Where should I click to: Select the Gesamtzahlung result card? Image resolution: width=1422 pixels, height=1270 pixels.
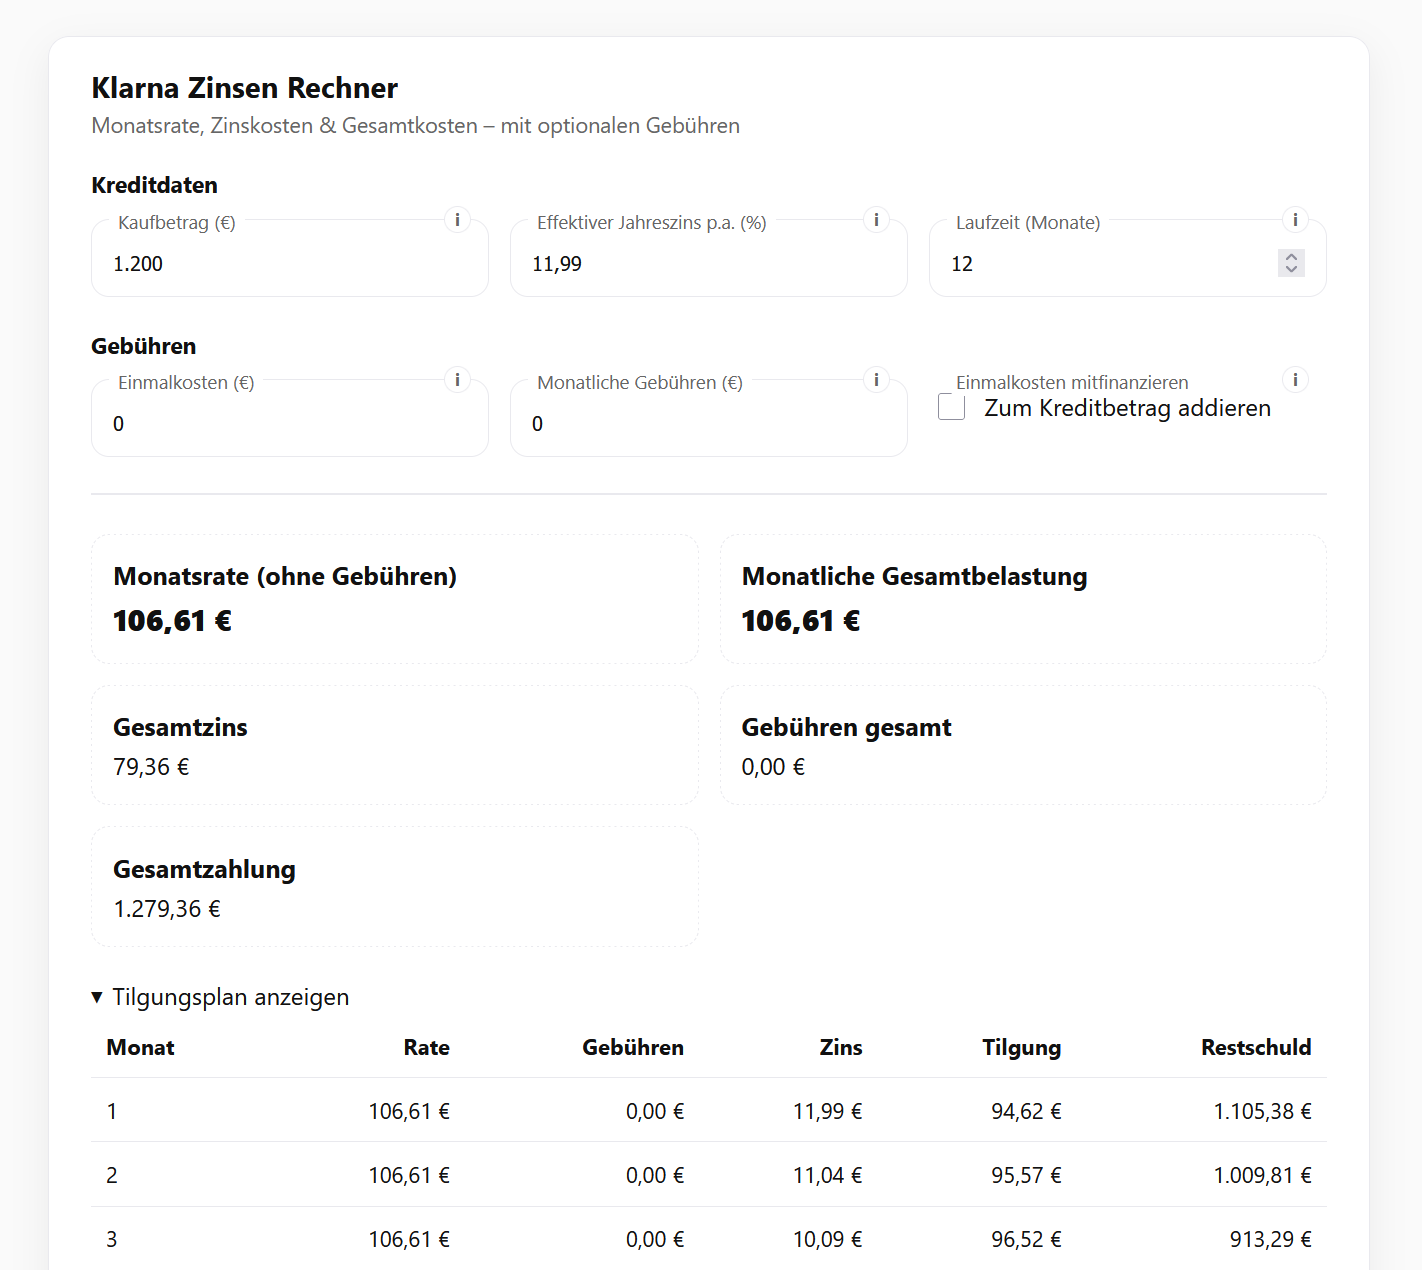pyautogui.click(x=395, y=886)
